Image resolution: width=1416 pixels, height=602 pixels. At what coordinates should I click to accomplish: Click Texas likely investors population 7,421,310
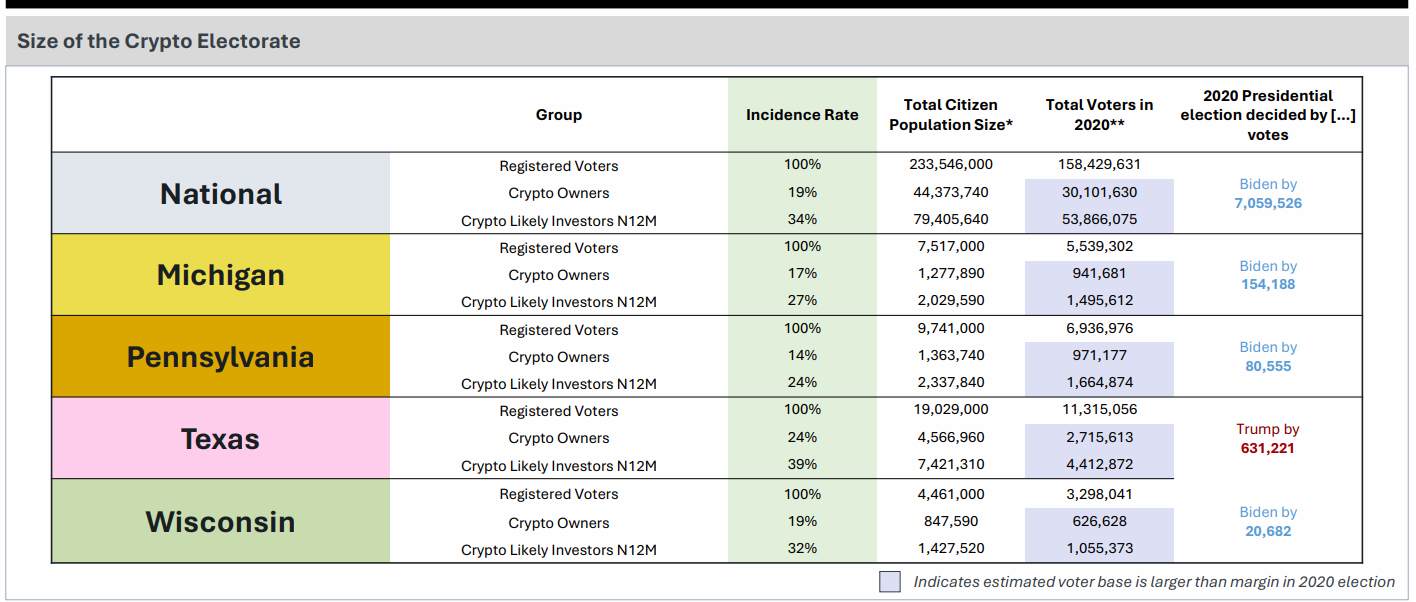coord(951,465)
